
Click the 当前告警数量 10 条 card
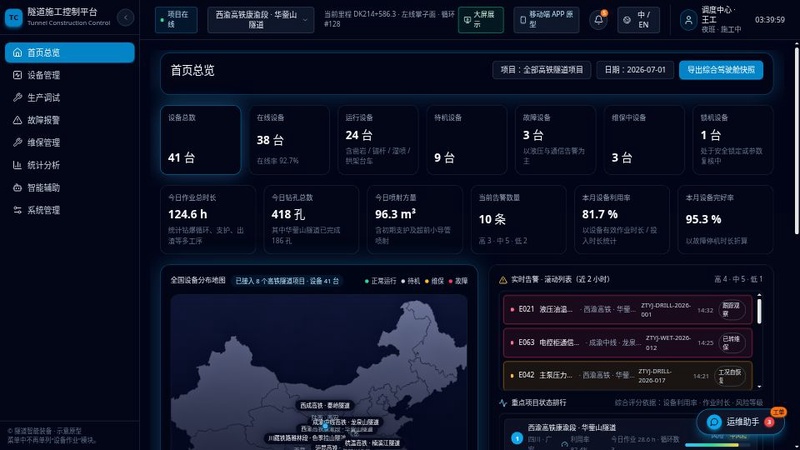click(519, 219)
